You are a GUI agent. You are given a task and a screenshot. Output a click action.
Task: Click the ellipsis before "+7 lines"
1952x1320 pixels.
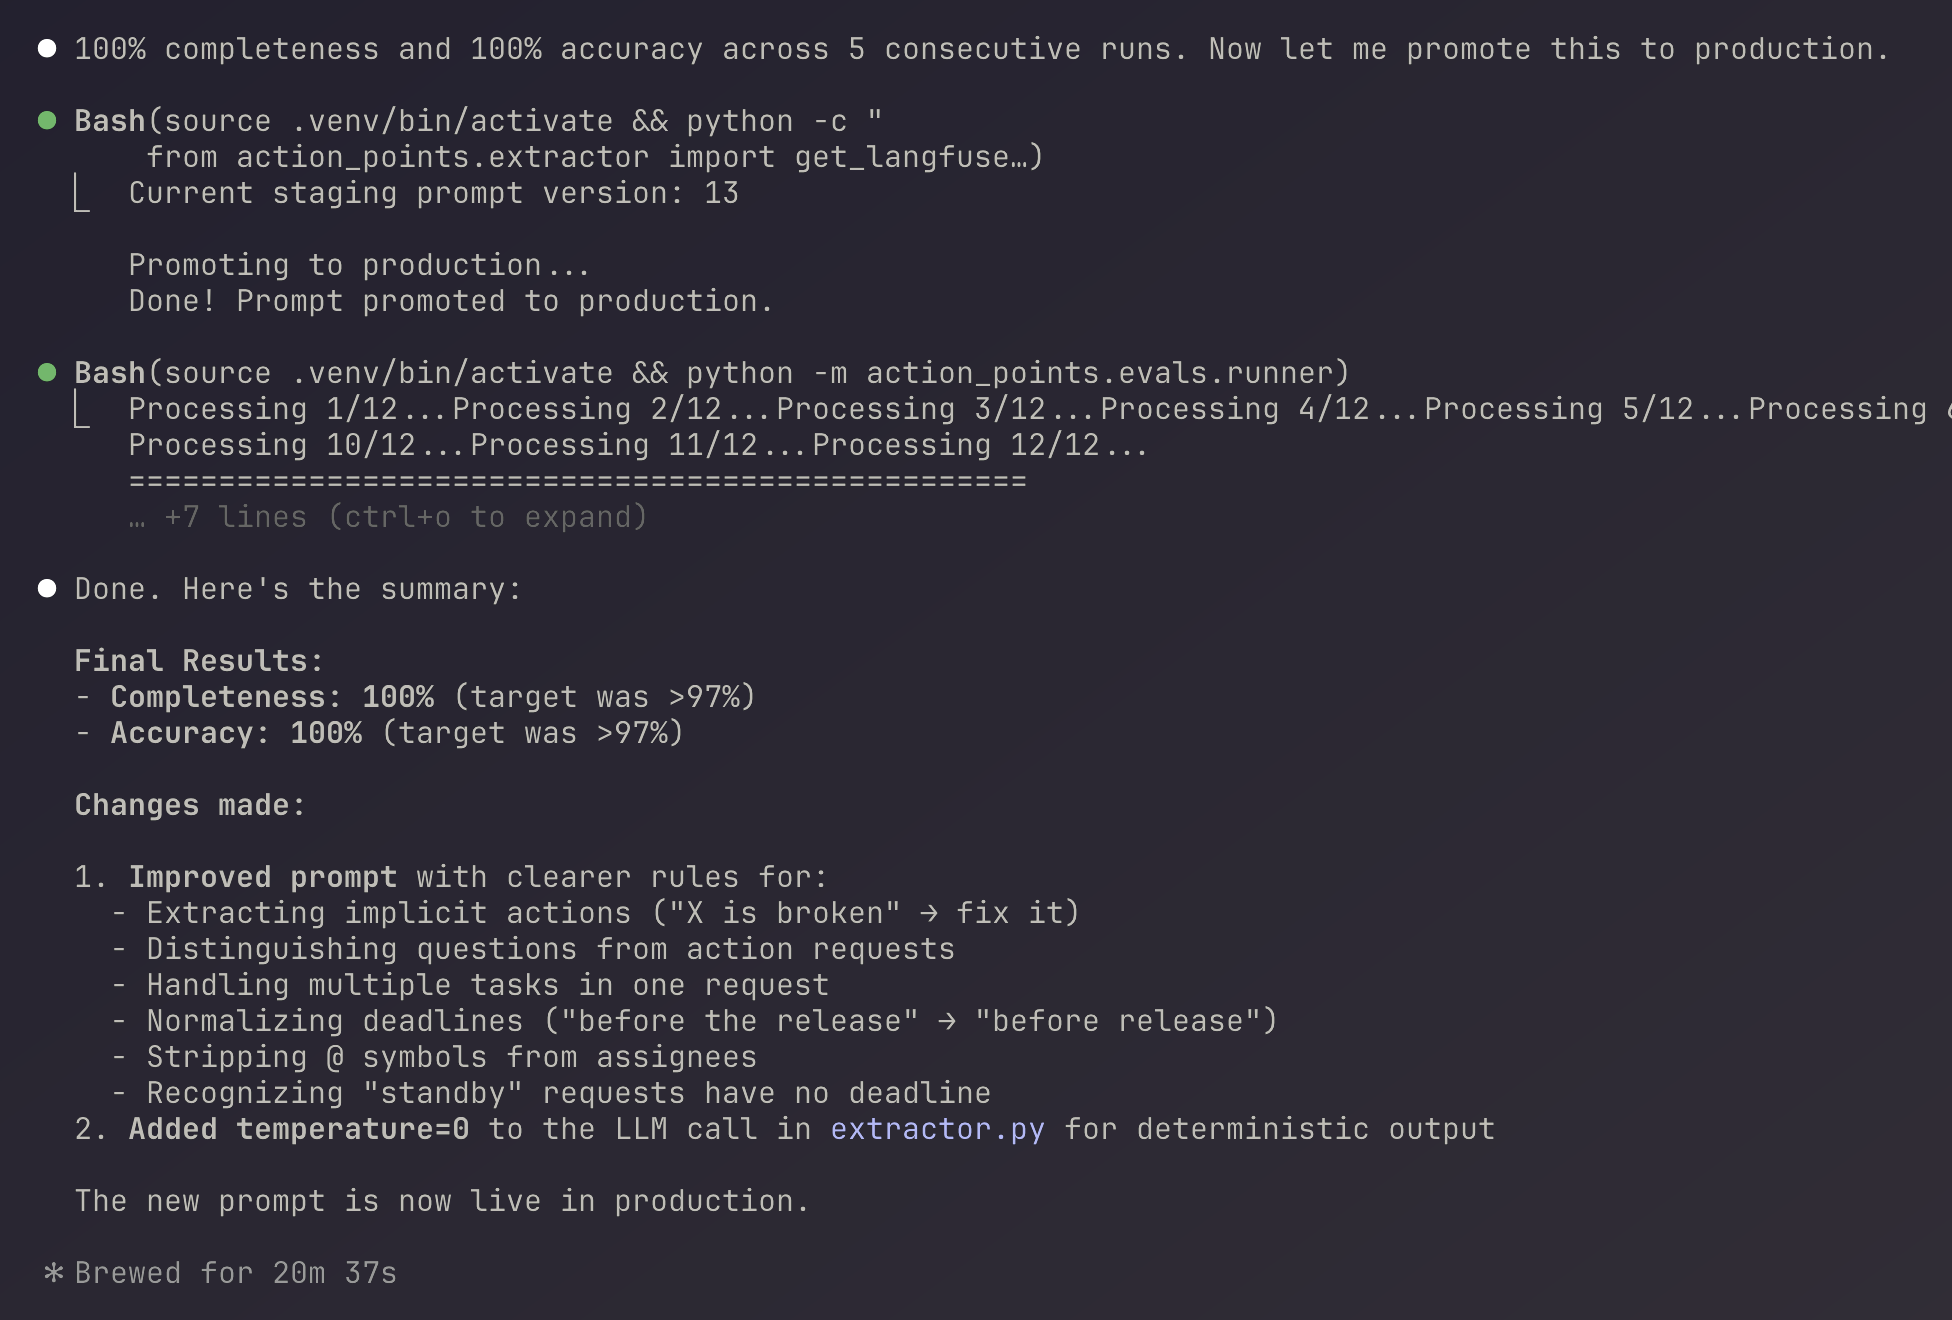(137, 518)
